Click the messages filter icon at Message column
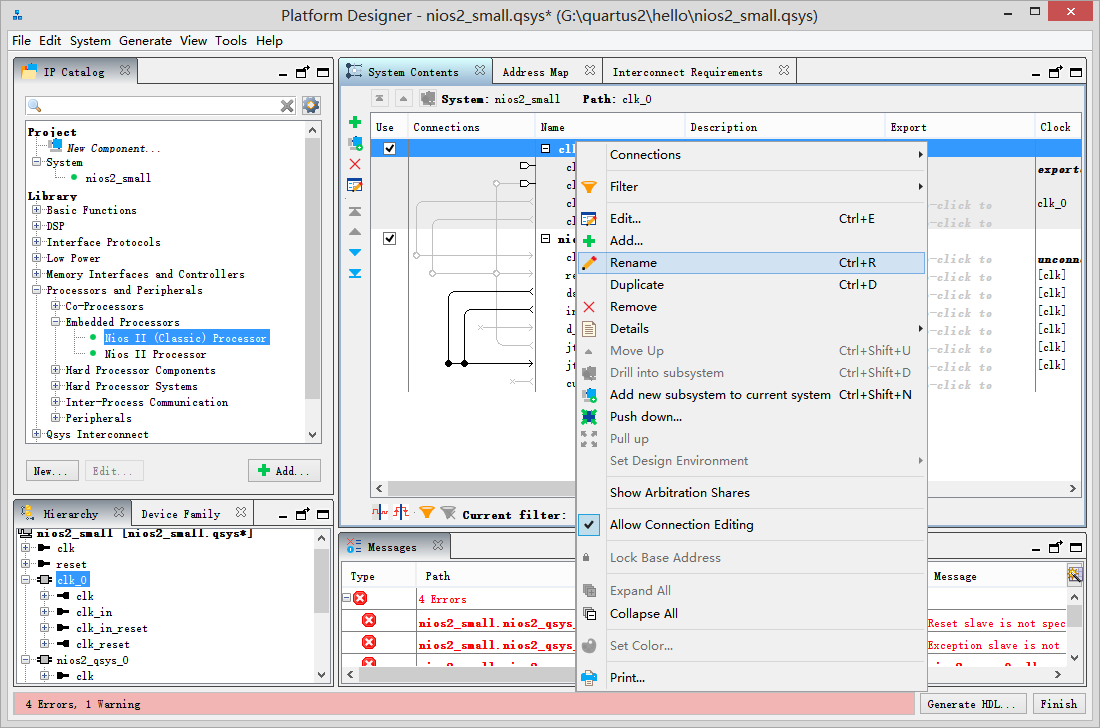Viewport: 1100px width, 728px height. click(1074, 575)
